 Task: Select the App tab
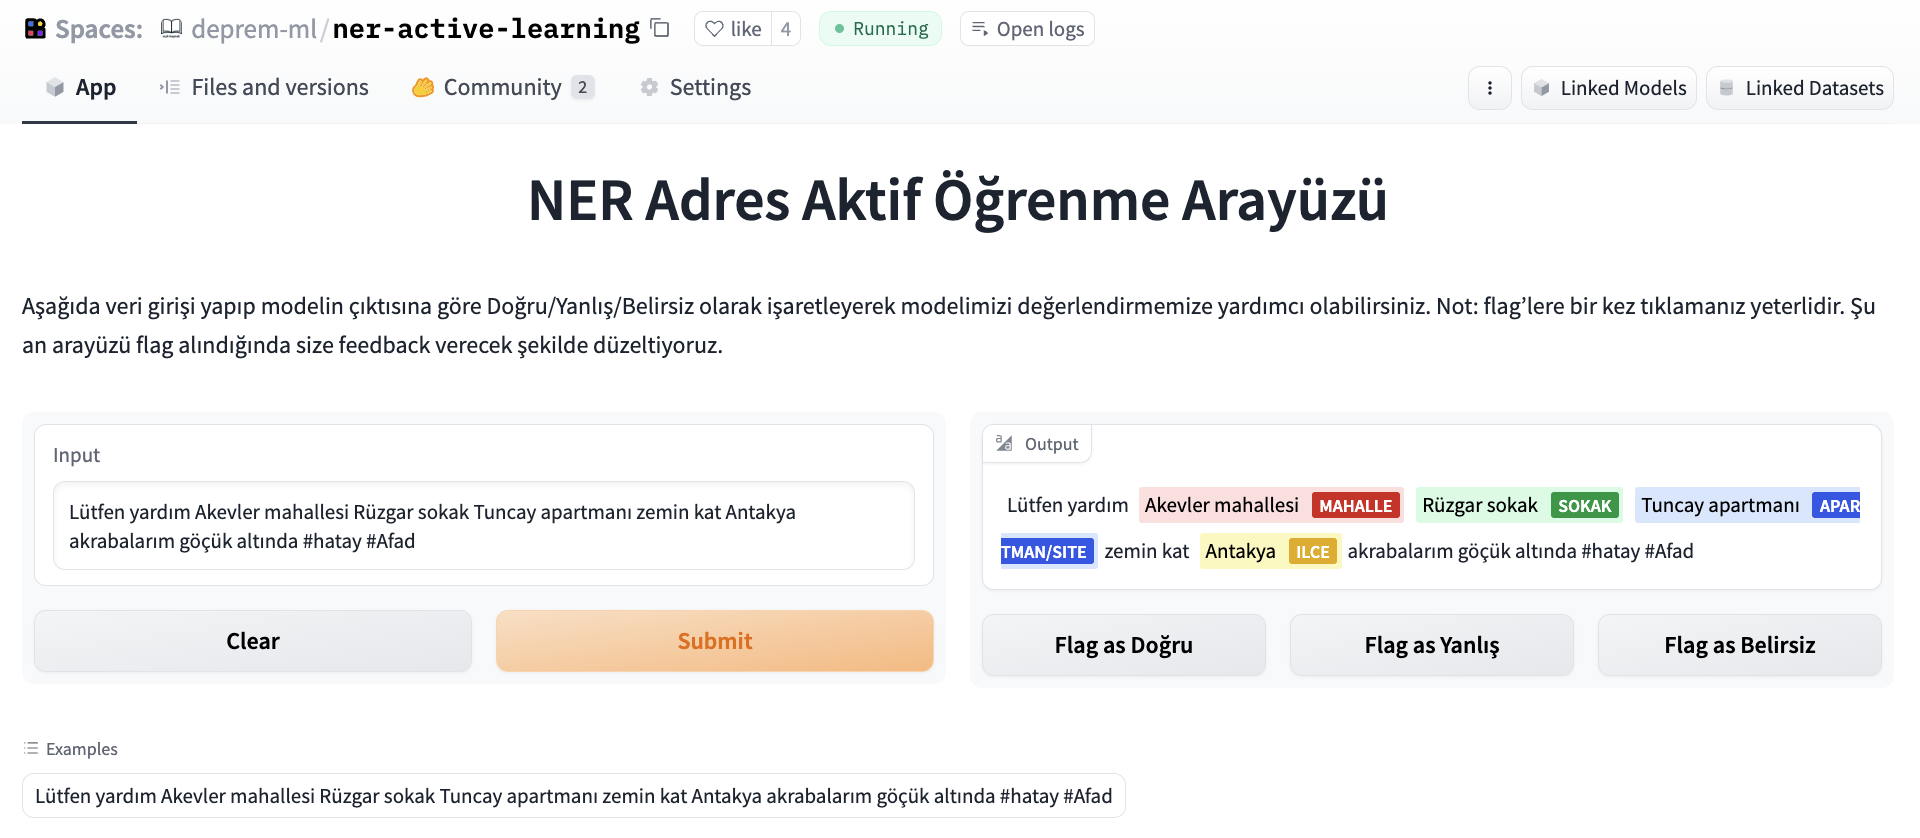click(x=80, y=88)
